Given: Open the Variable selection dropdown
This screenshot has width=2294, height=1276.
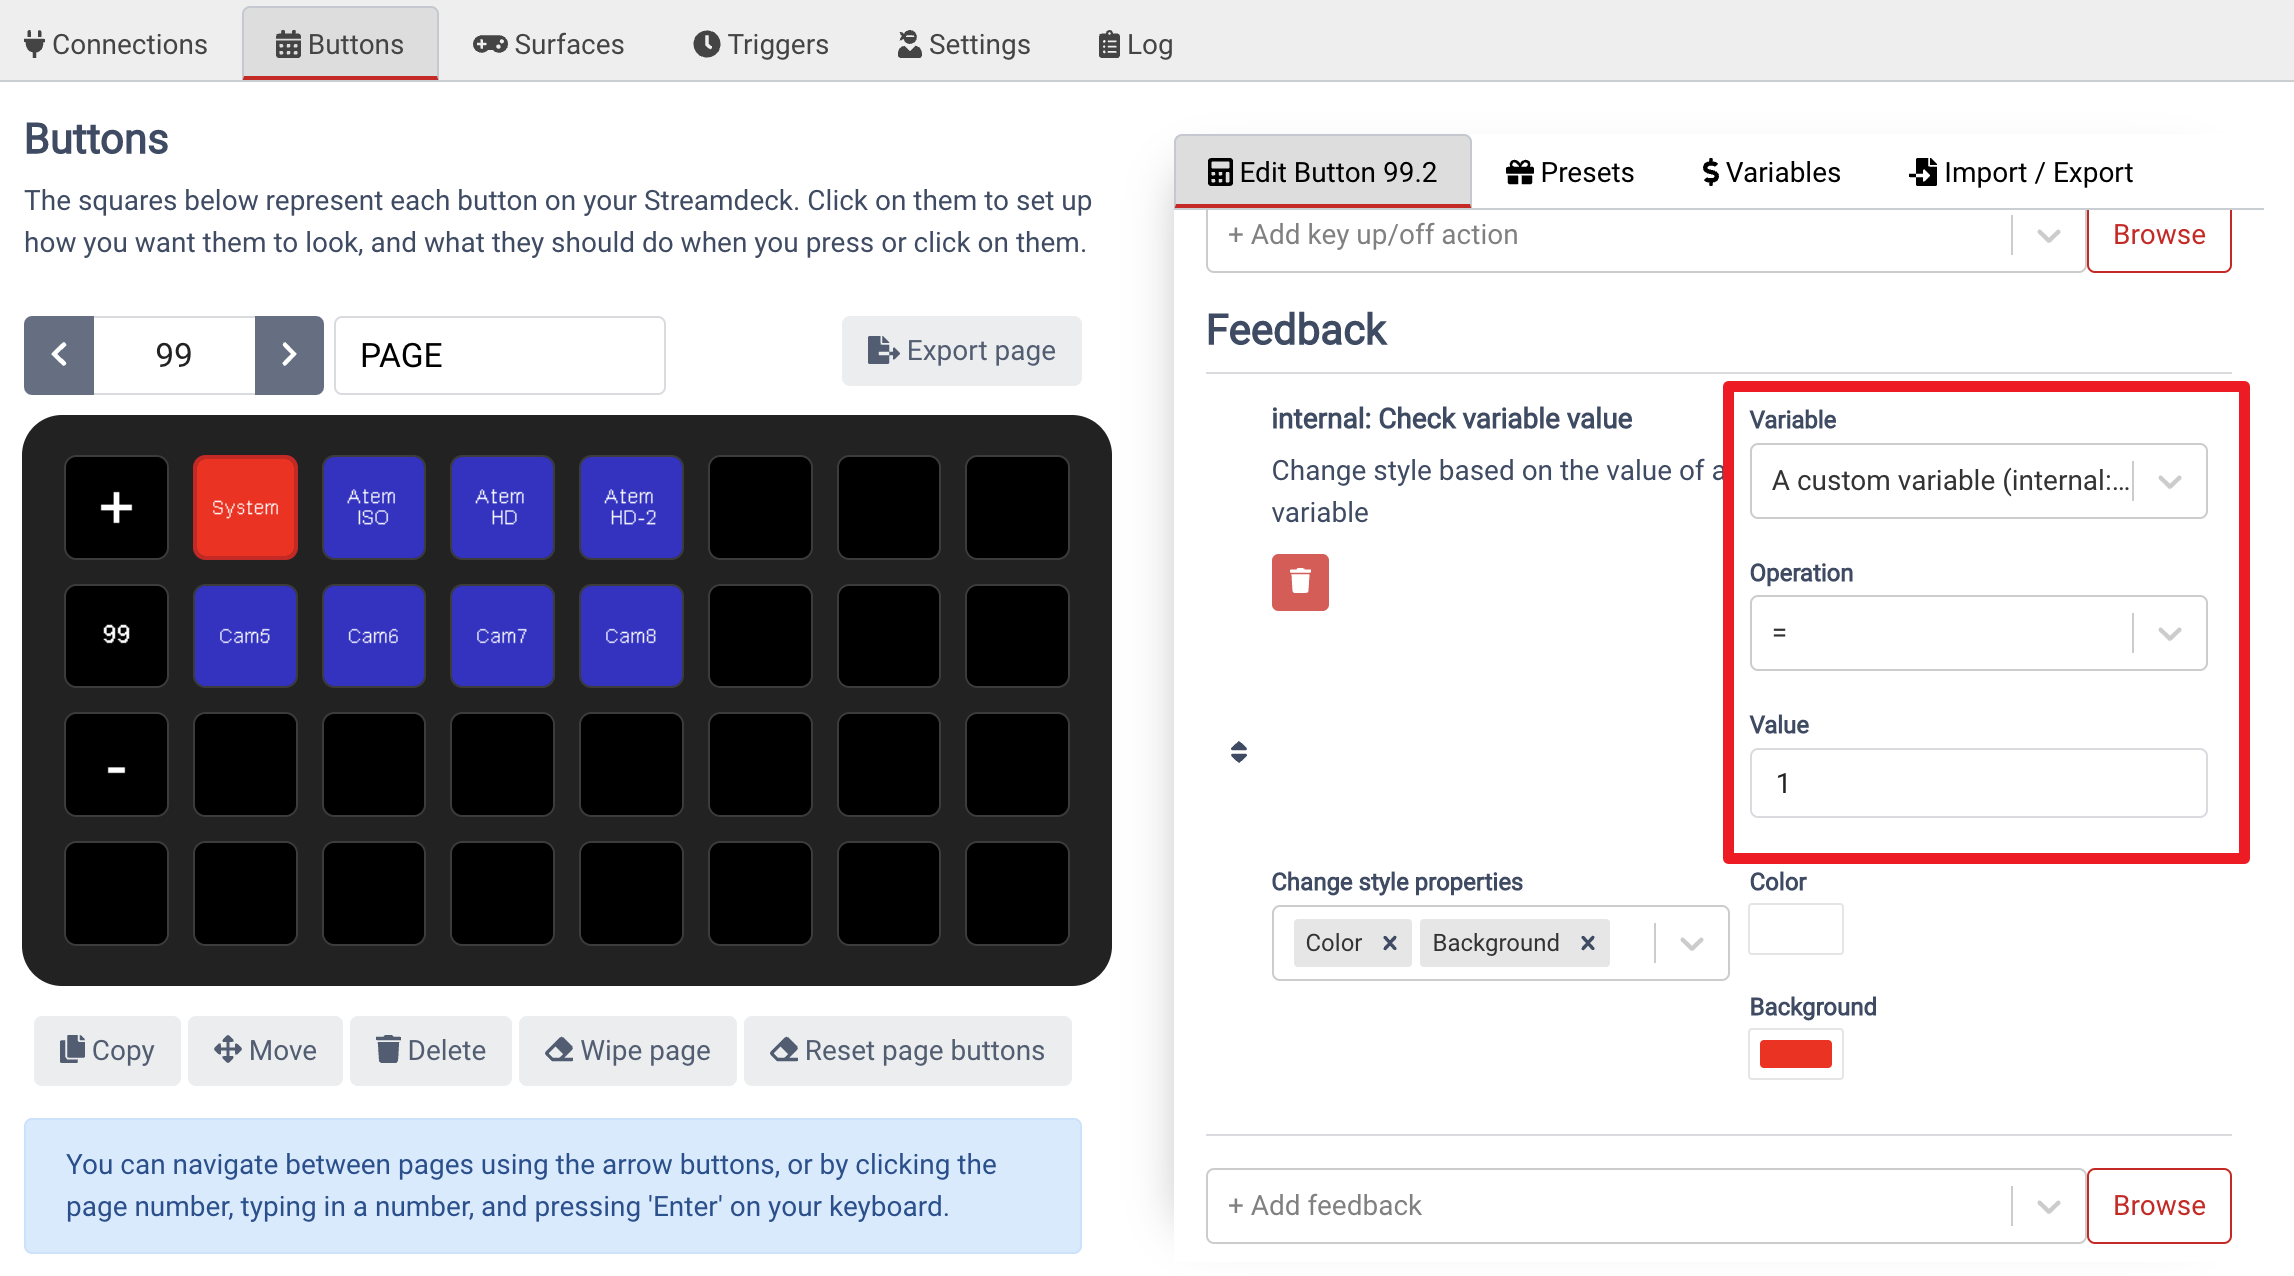Looking at the screenshot, I should click(x=2169, y=481).
